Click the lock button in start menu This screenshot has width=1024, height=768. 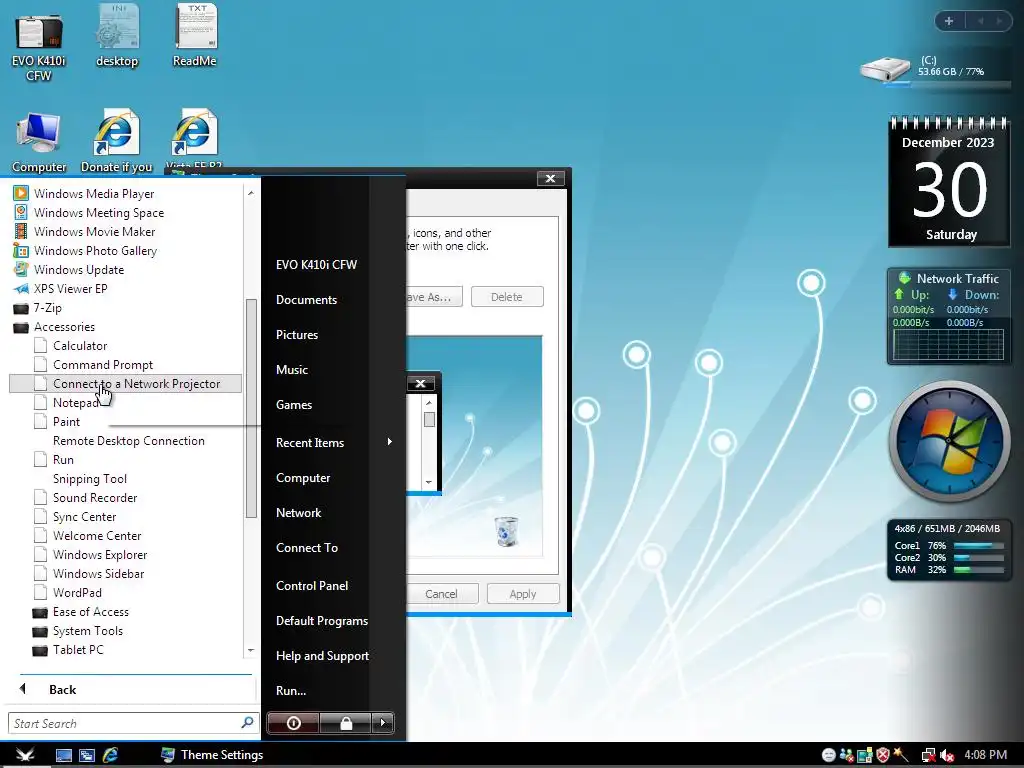click(x=346, y=723)
